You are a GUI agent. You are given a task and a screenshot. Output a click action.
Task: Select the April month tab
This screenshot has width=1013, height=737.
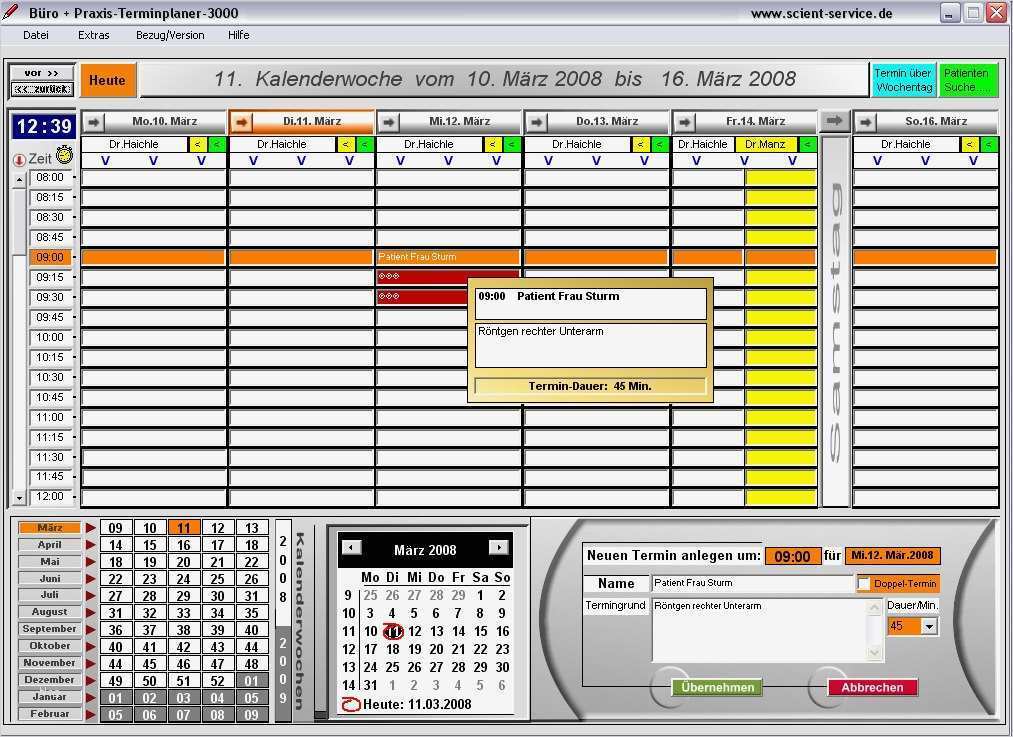(49, 545)
